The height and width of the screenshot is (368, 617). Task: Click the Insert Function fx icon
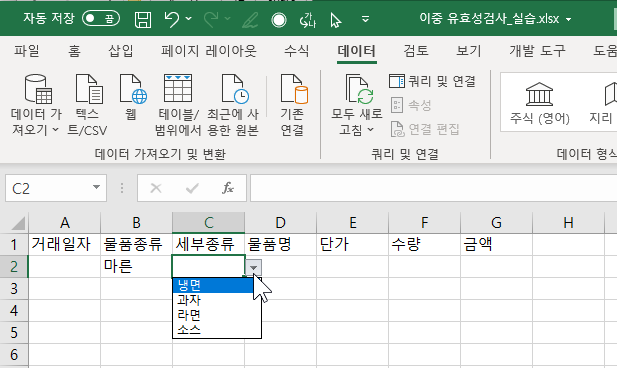pos(228,188)
